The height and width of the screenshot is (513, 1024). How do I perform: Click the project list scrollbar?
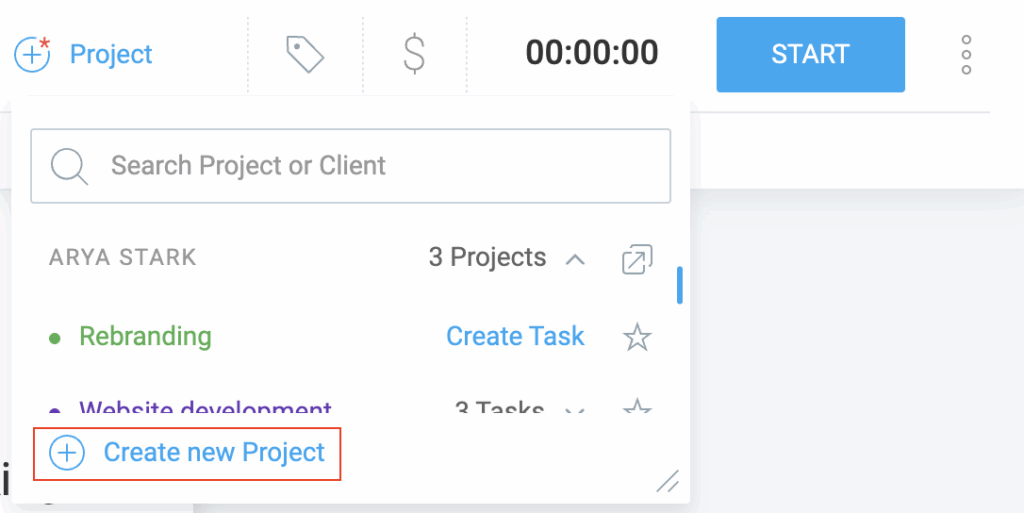(x=680, y=285)
